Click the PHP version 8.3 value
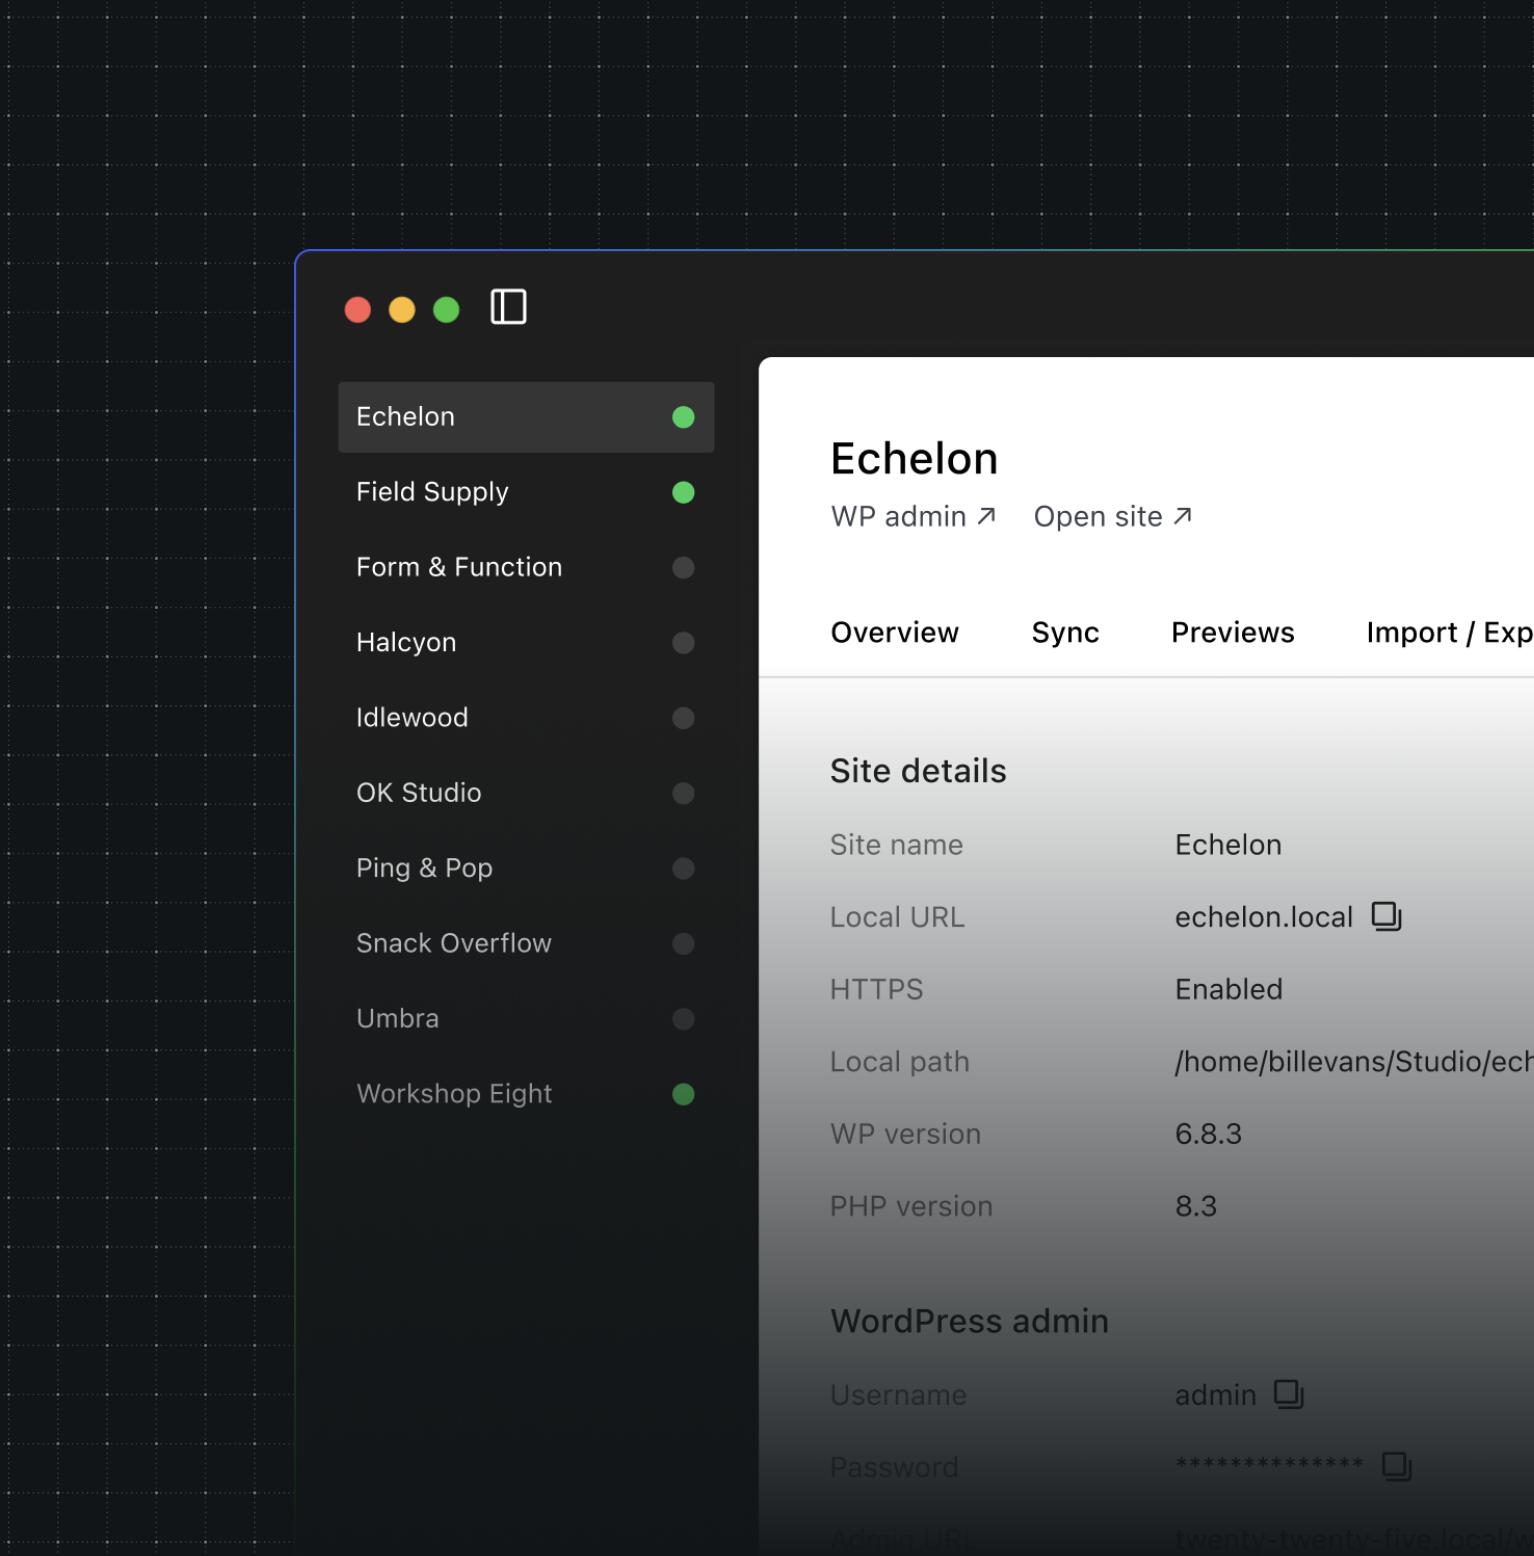The image size is (1534, 1556). click(x=1196, y=1206)
